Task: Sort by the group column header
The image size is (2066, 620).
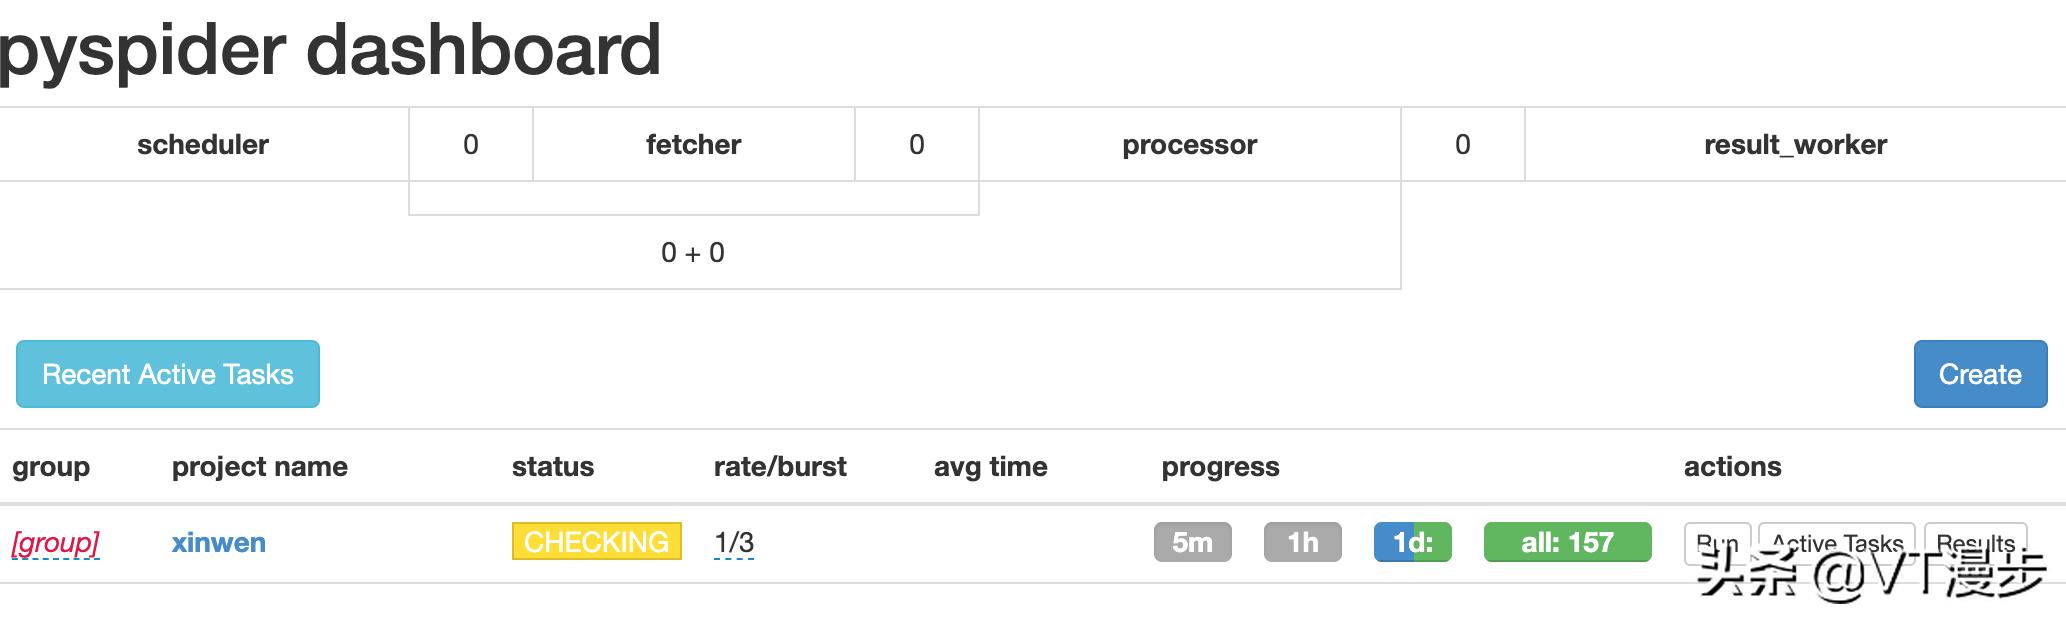Action: pyautogui.click(x=51, y=466)
